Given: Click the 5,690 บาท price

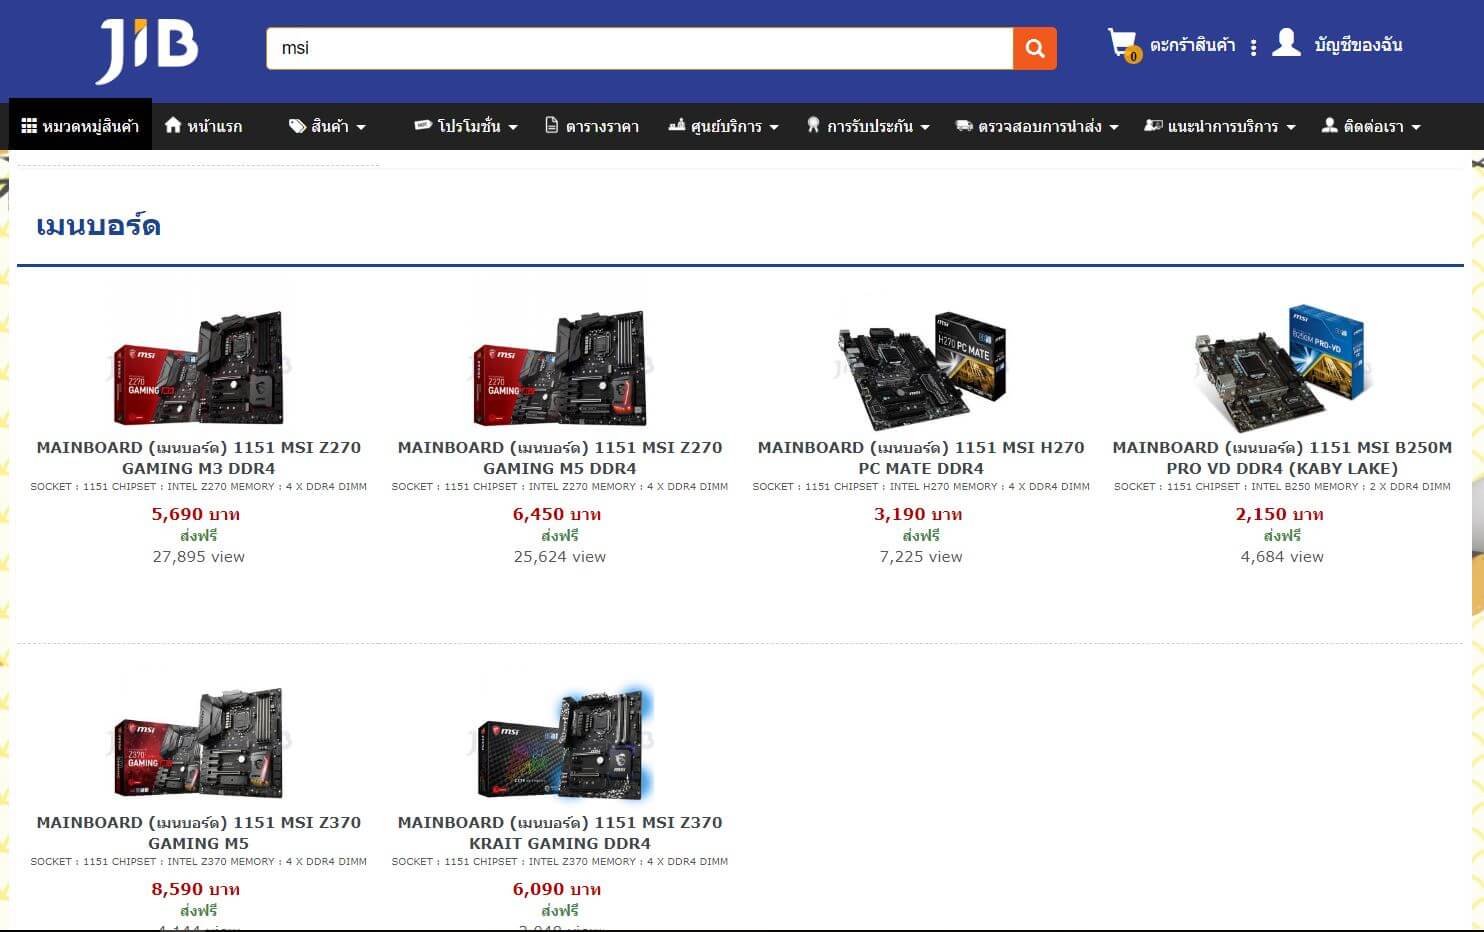Looking at the screenshot, I should (x=196, y=514).
